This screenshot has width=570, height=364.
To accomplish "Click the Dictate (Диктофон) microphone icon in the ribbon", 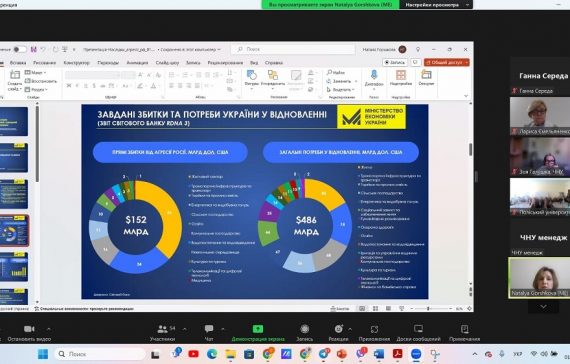I will (x=374, y=75).
